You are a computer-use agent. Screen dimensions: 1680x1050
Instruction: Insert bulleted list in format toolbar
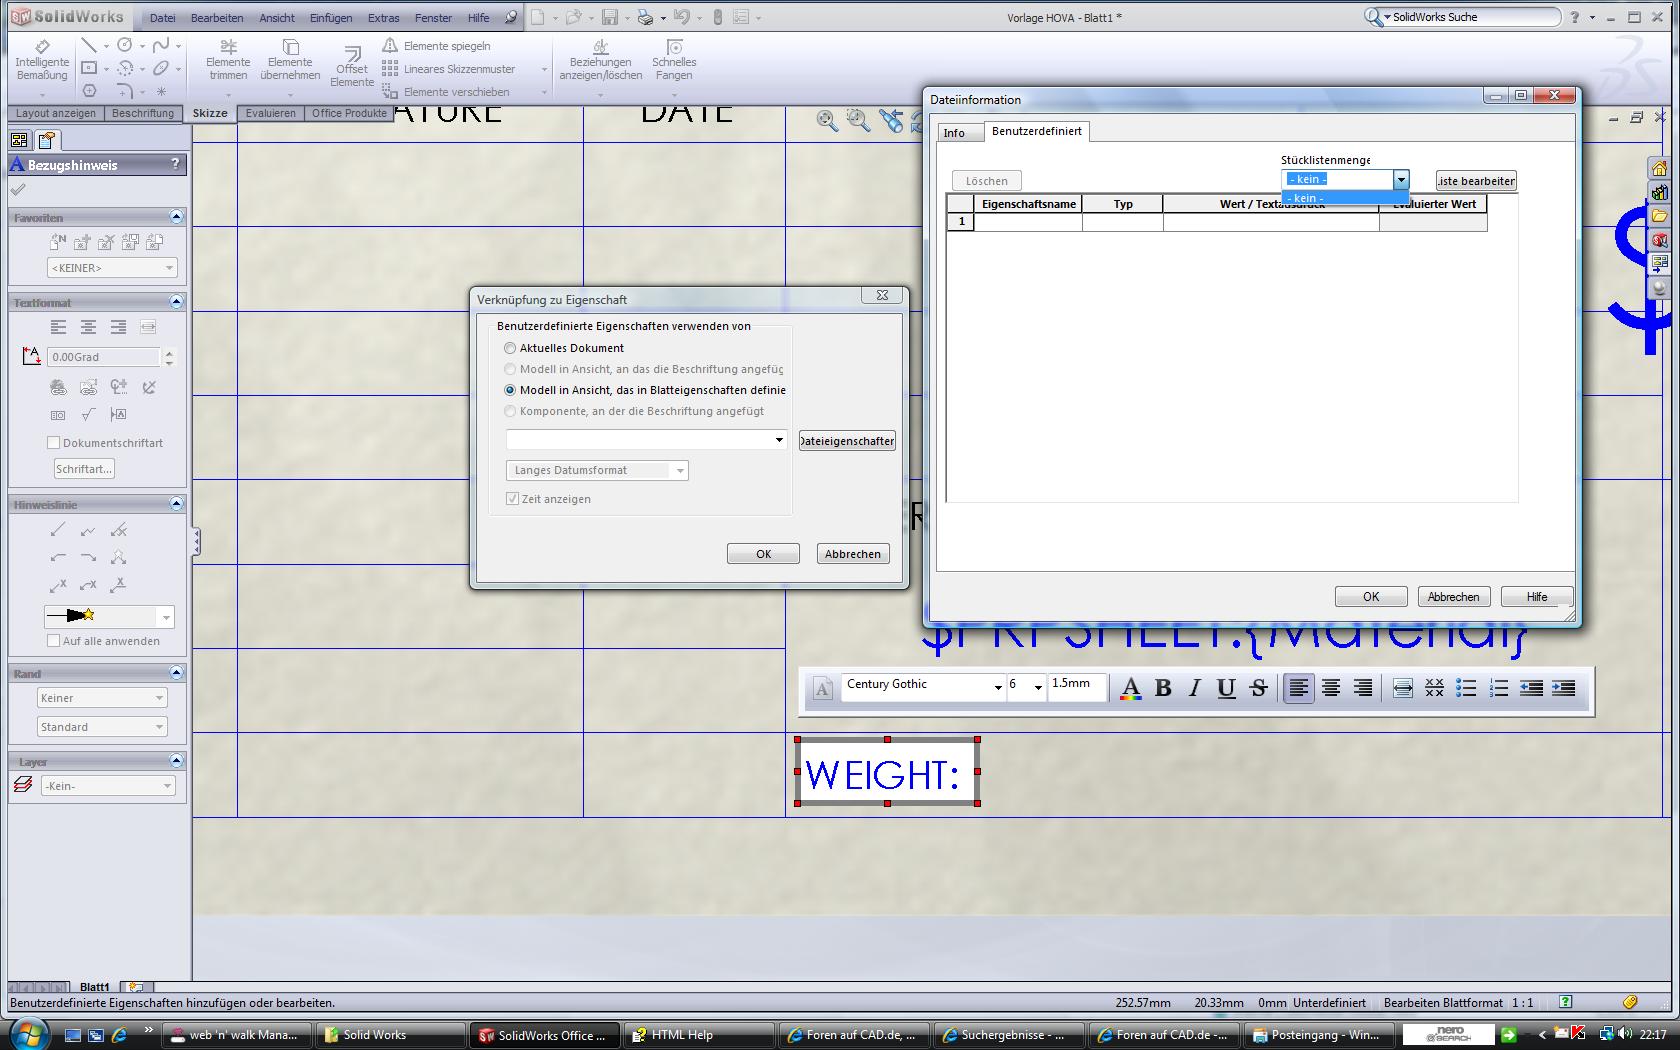point(1466,688)
